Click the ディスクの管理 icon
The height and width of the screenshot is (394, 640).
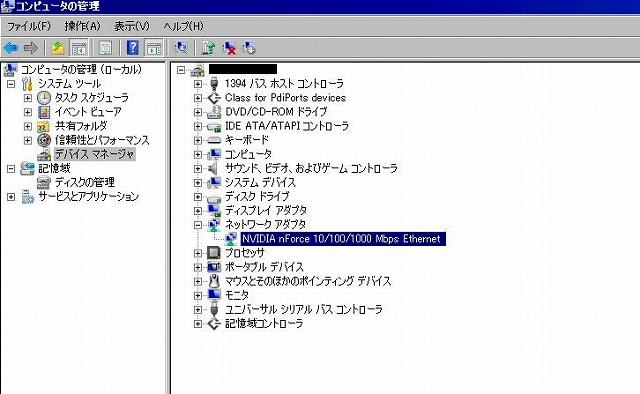pos(44,183)
